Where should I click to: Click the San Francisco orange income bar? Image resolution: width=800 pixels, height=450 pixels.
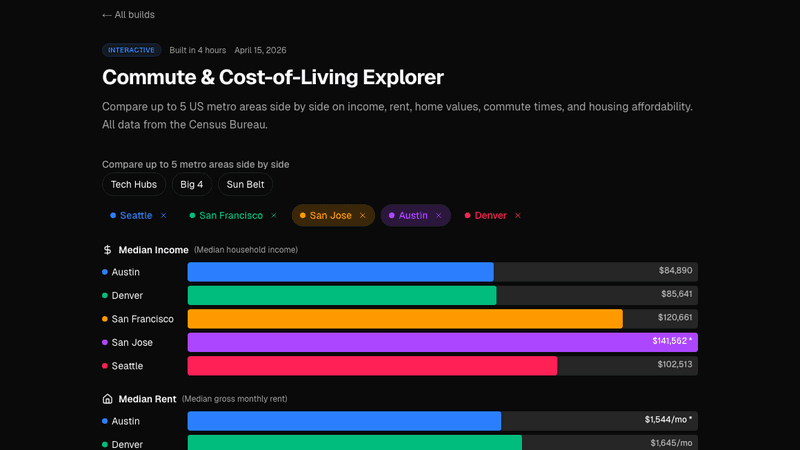[x=405, y=319]
